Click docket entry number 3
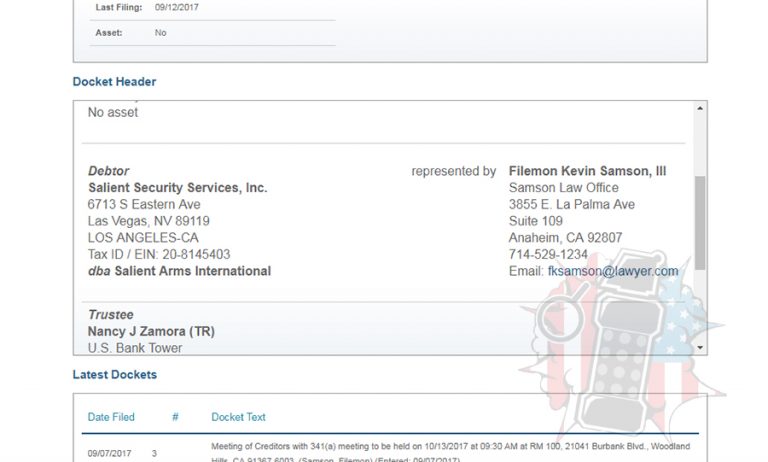Viewport: 768px width, 462px height. click(154, 454)
